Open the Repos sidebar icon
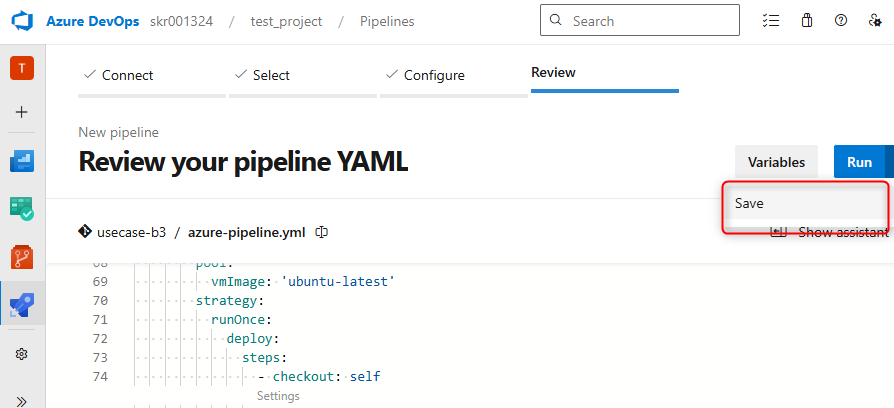894x408 pixels. click(x=22, y=257)
